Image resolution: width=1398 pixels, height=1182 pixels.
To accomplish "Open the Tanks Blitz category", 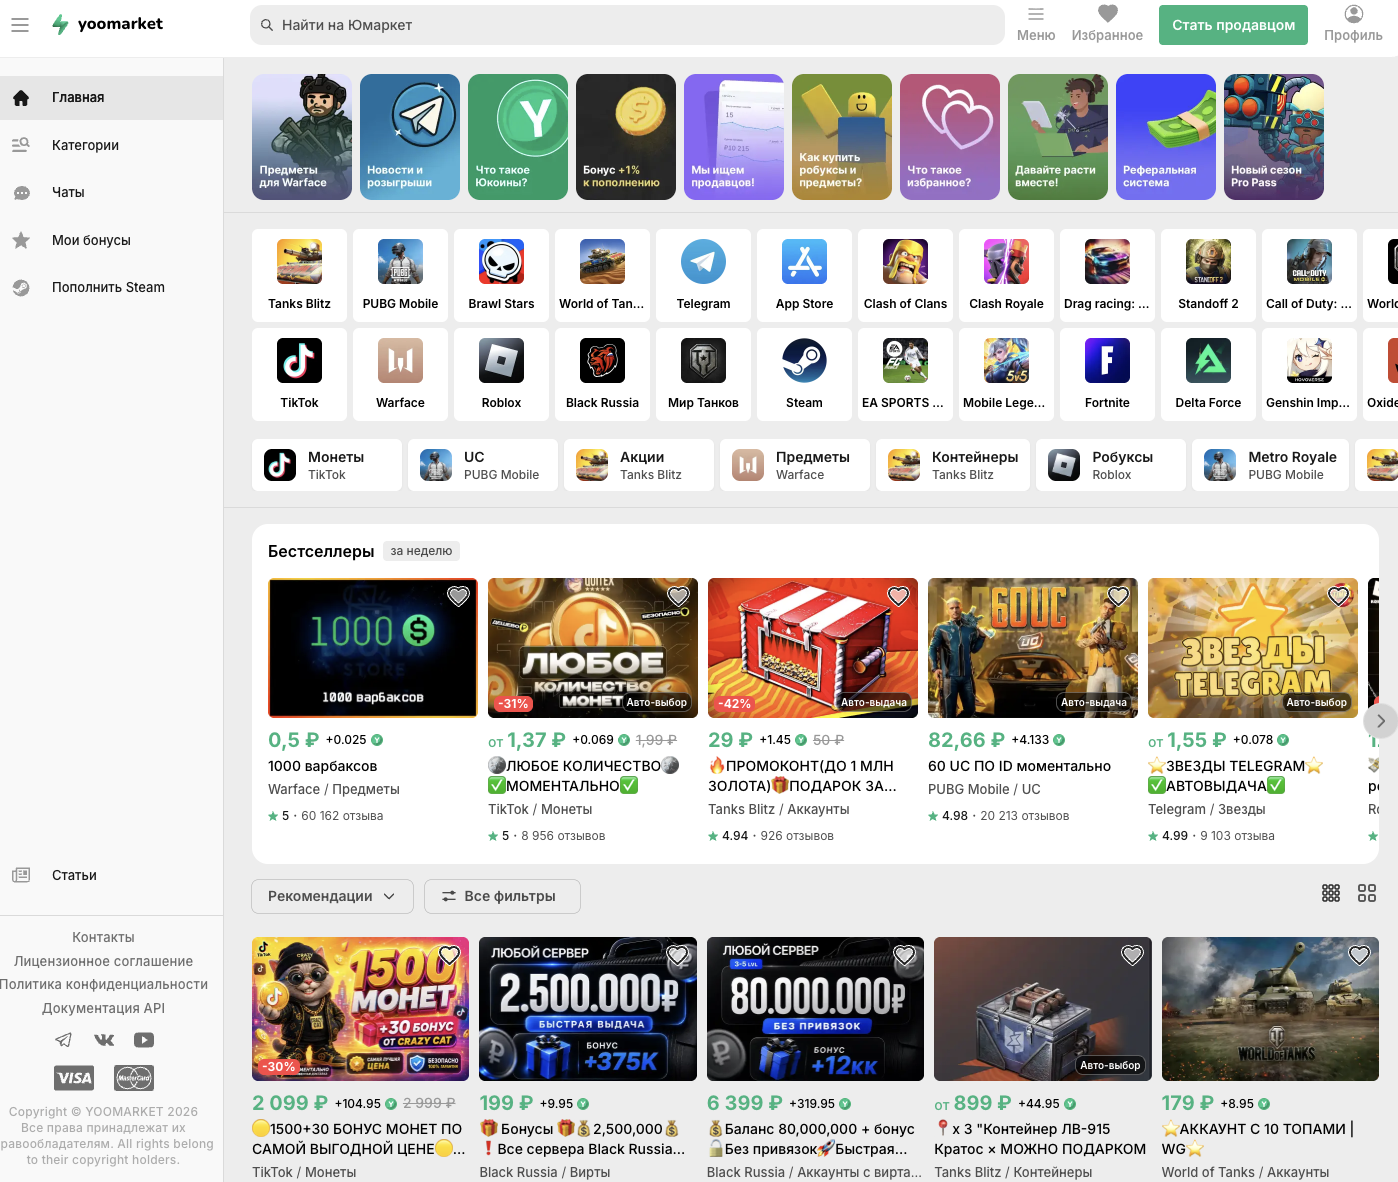I will click(299, 275).
